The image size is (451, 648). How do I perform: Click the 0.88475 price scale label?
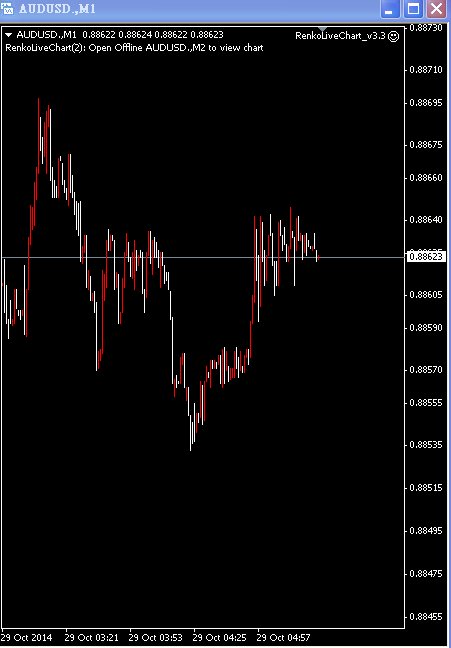tap(426, 574)
